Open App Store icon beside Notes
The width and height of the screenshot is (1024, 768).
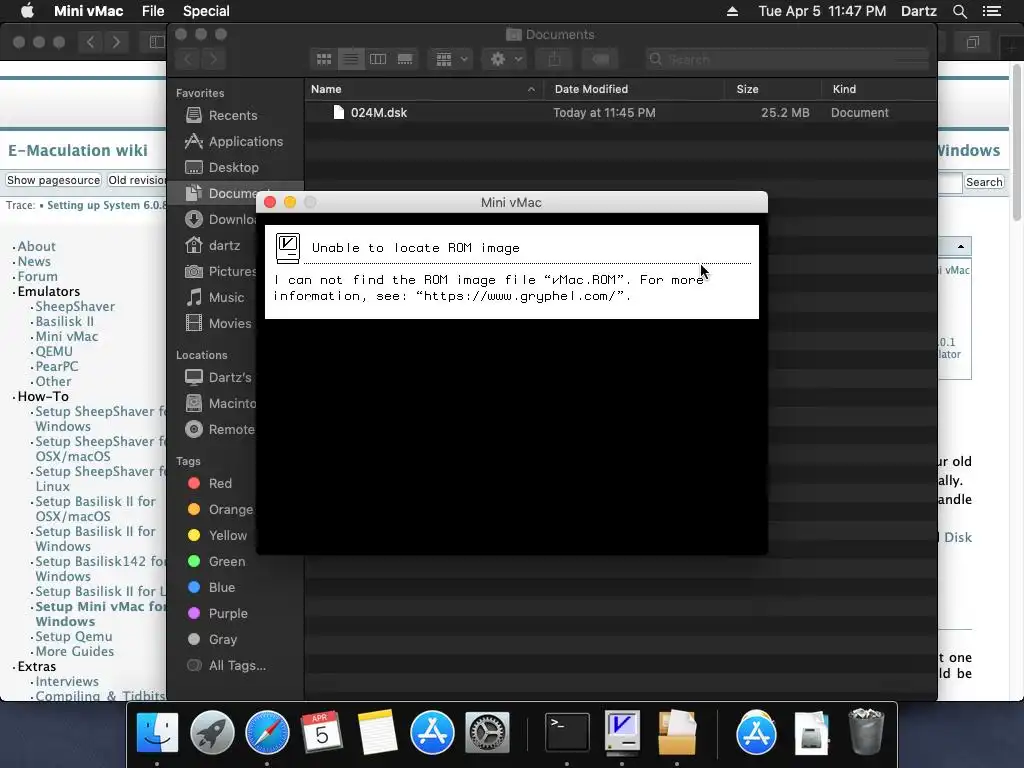[432, 733]
